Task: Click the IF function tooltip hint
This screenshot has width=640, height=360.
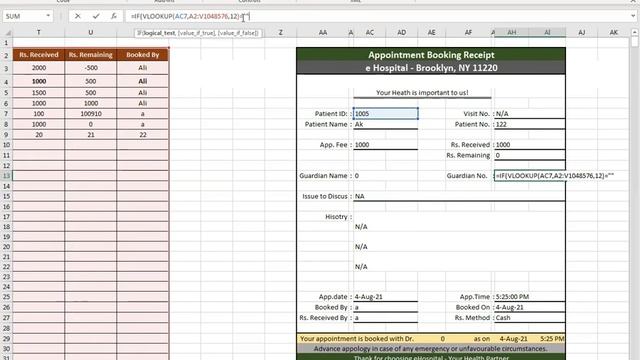Action: (198, 33)
